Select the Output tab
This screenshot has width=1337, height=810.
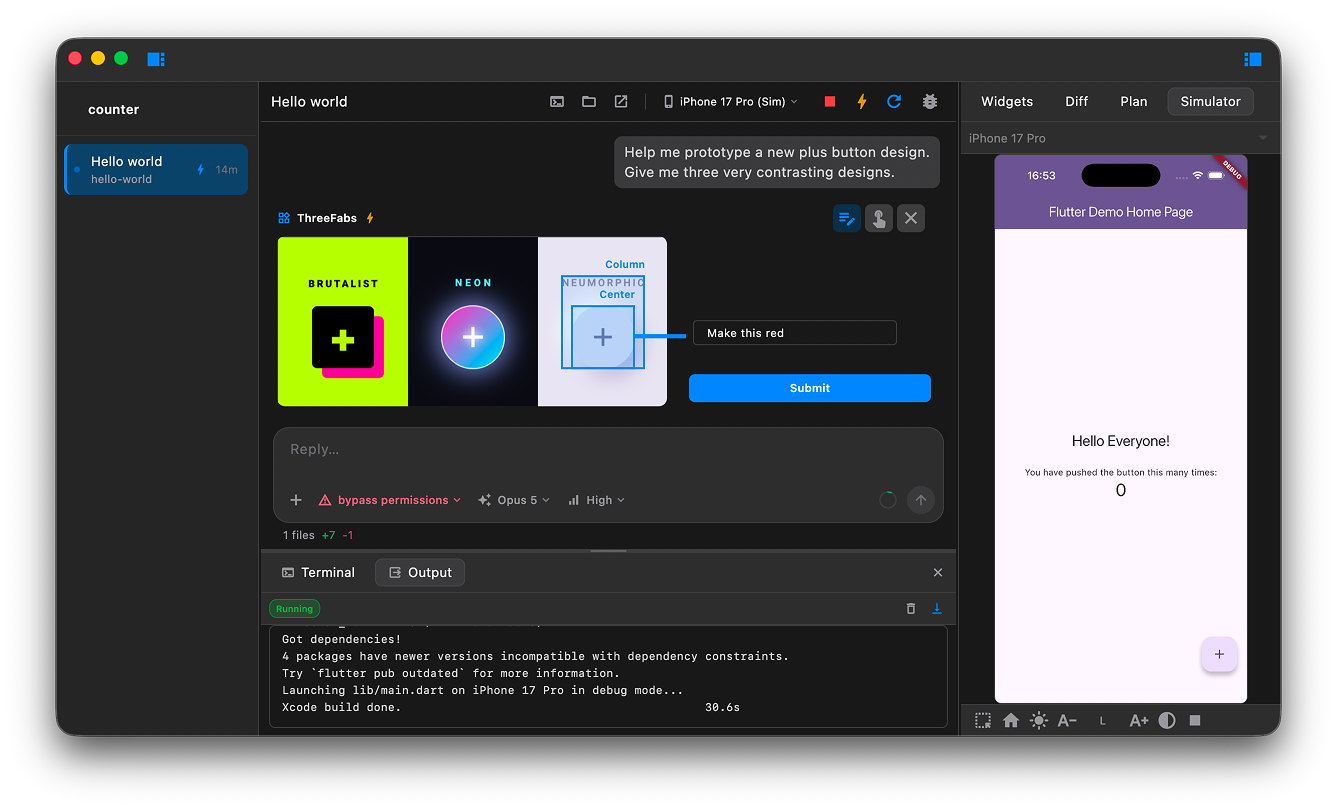point(420,573)
